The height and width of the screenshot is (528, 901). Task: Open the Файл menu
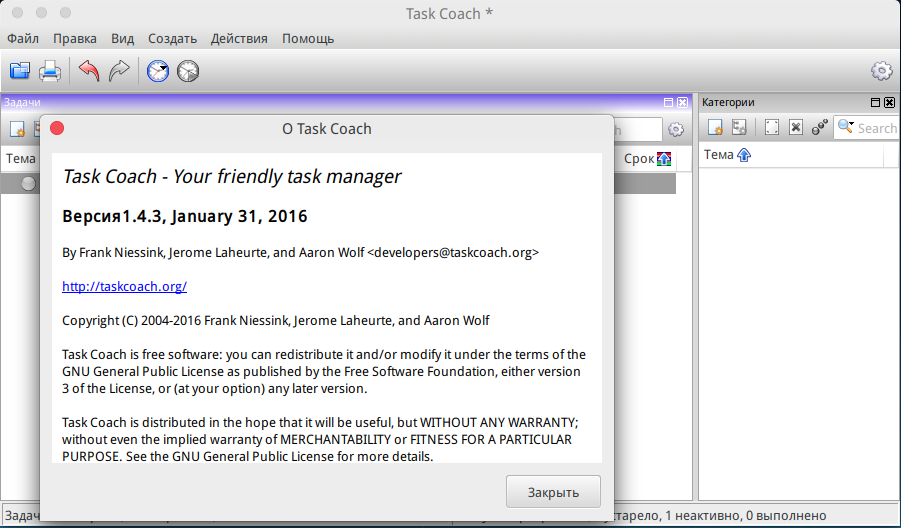pos(23,38)
